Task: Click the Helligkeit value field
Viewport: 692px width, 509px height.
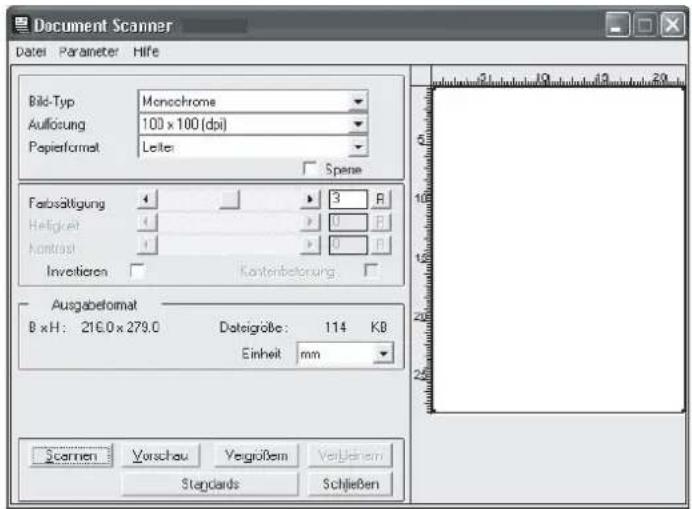Action: 348,222
